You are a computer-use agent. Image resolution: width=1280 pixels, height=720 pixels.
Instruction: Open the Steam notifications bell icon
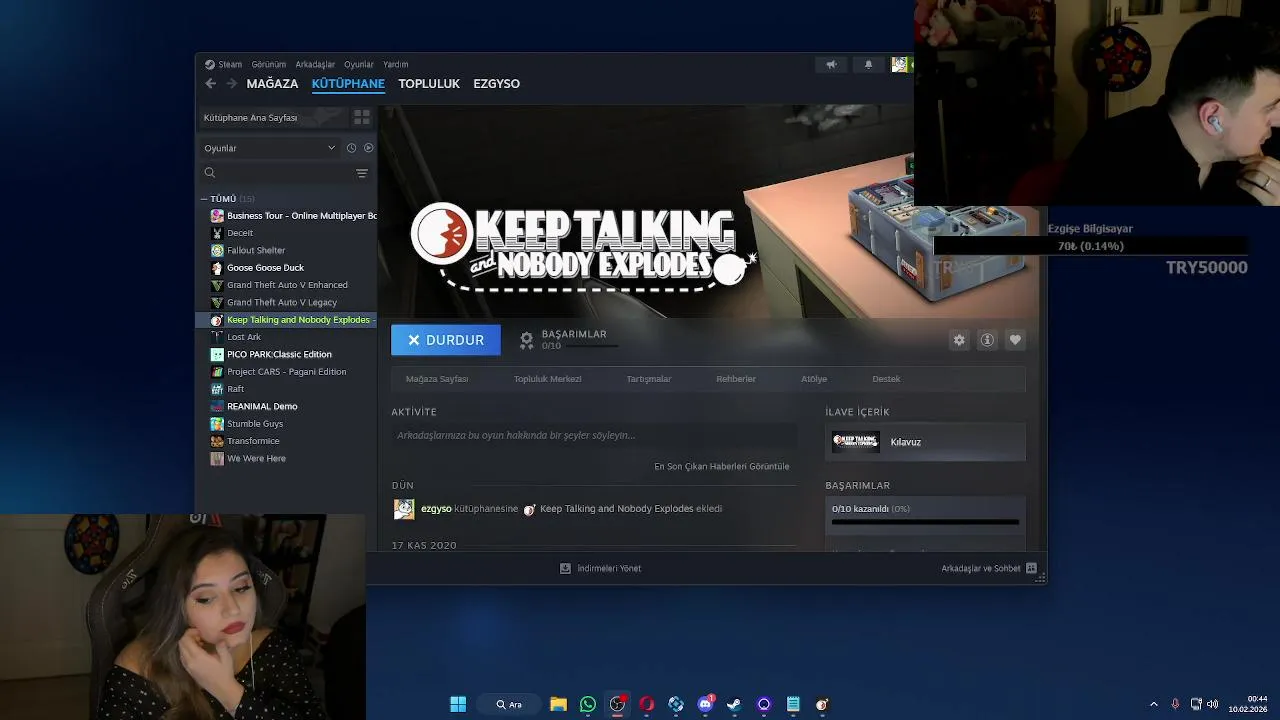point(868,64)
